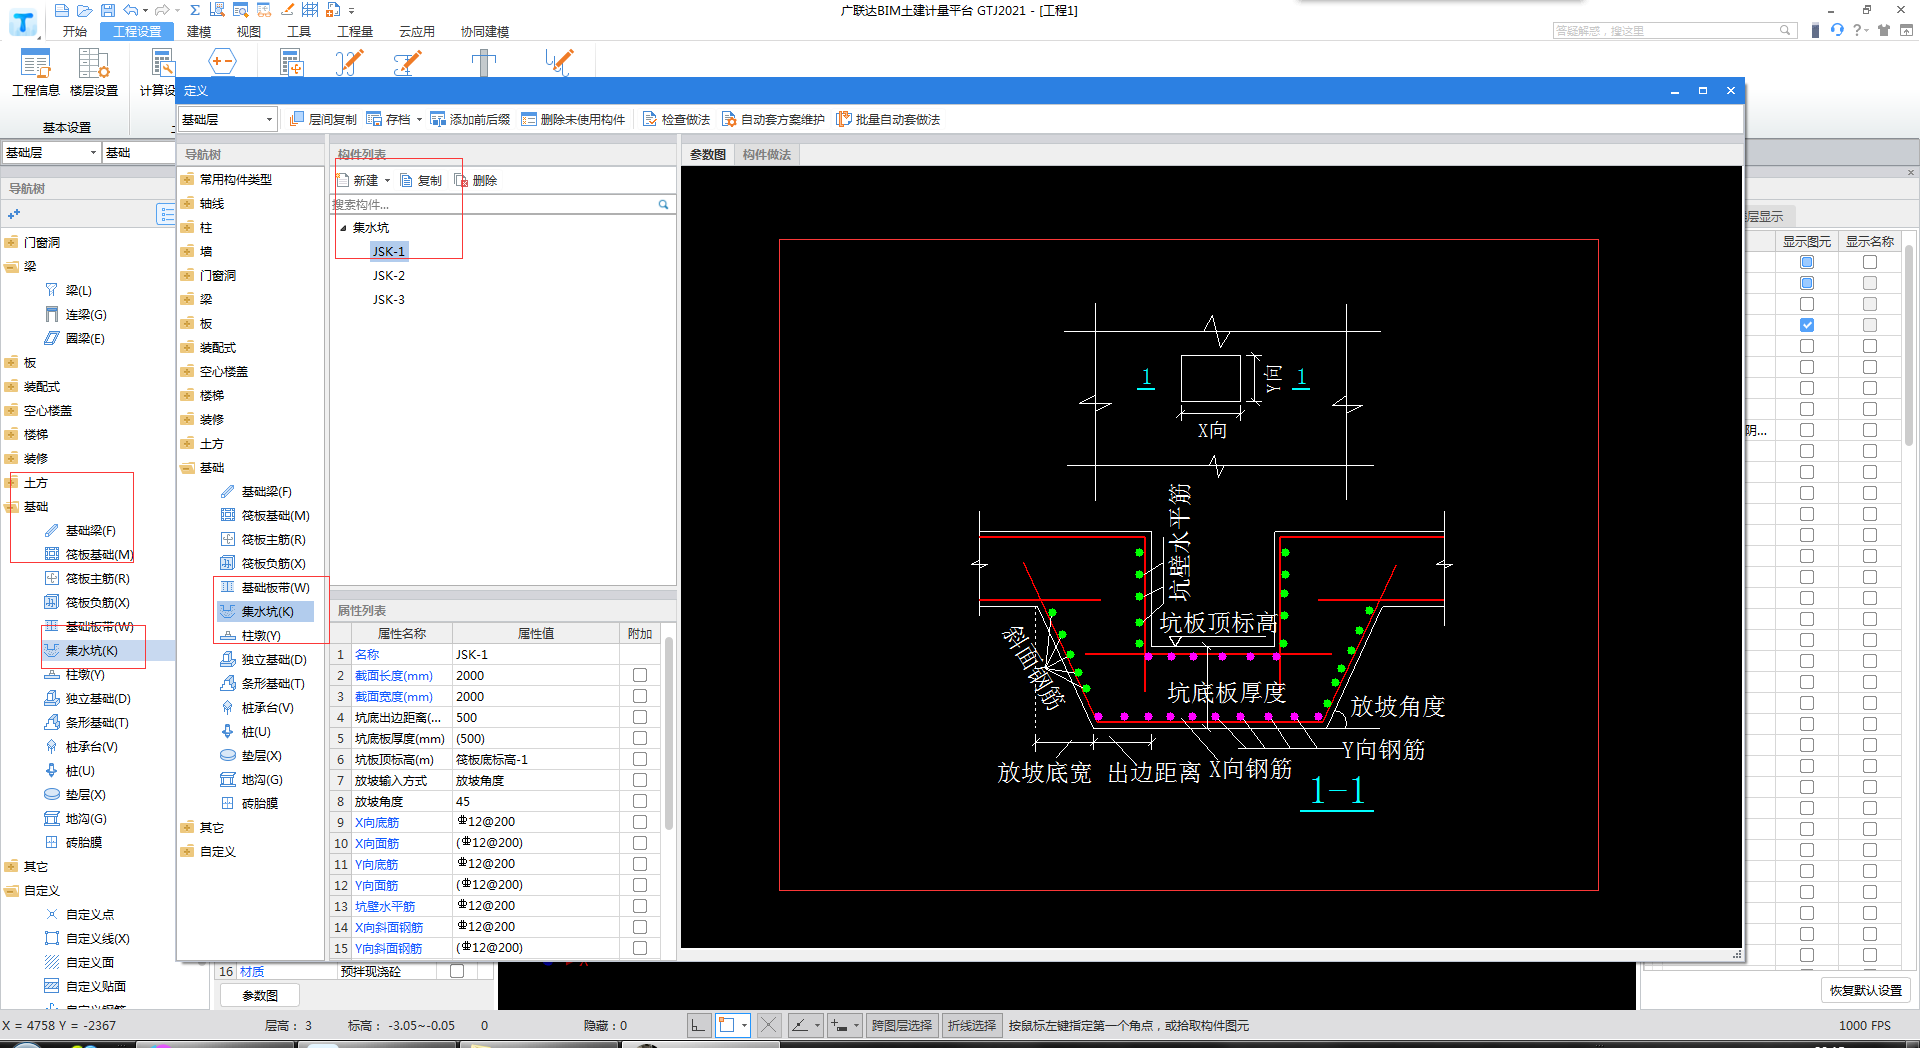Open the 楼层设置 ribbon tool
This screenshot has width=1920, height=1048.
(94, 72)
